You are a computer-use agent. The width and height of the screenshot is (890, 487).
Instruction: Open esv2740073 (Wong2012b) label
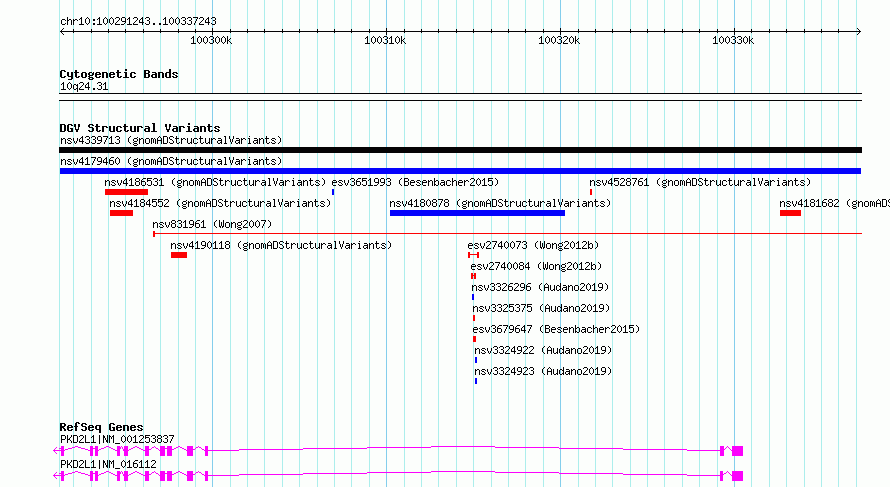[533, 245]
